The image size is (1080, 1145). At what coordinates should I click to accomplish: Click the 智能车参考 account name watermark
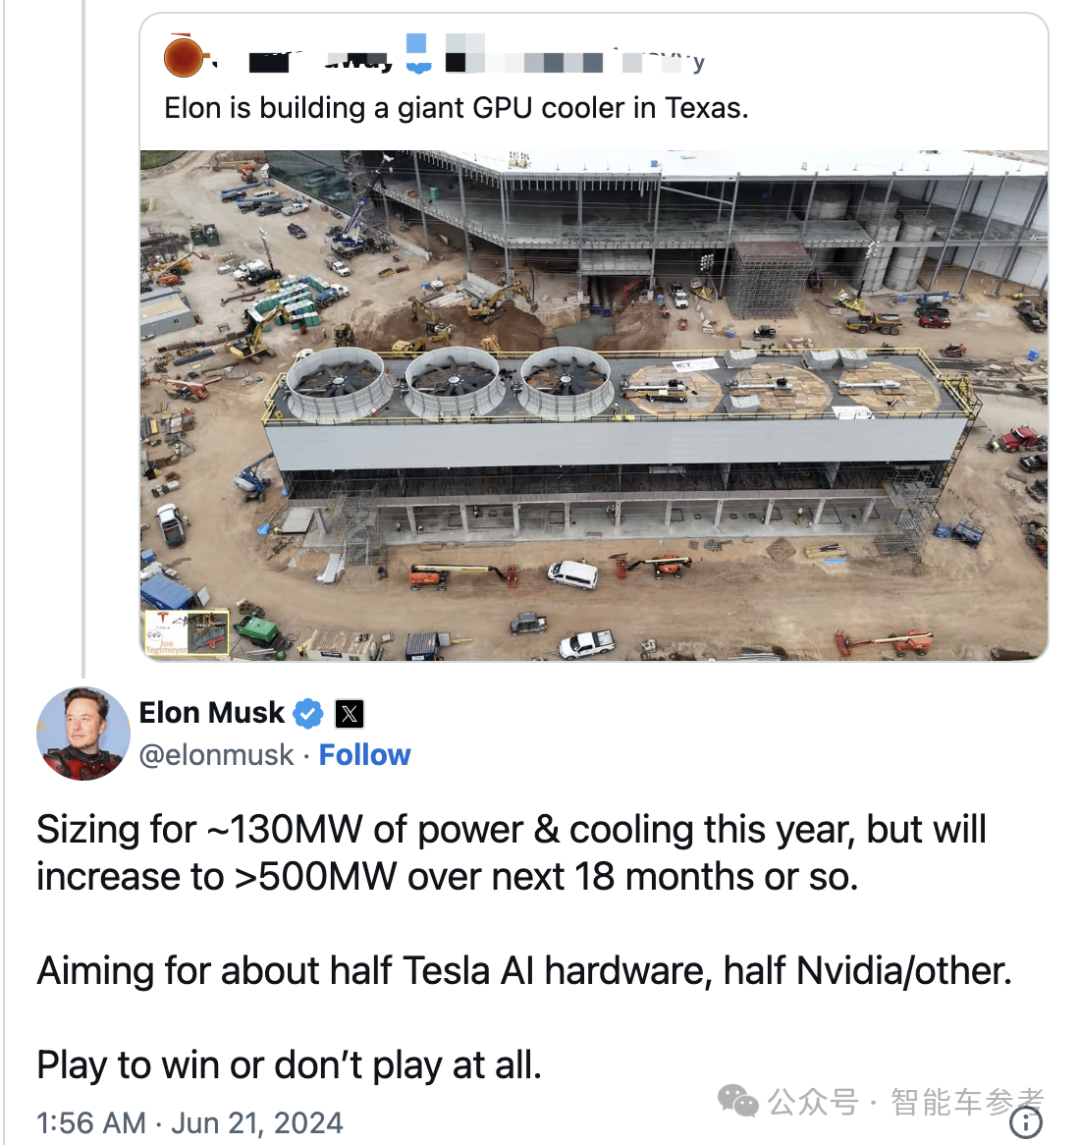point(968,1102)
